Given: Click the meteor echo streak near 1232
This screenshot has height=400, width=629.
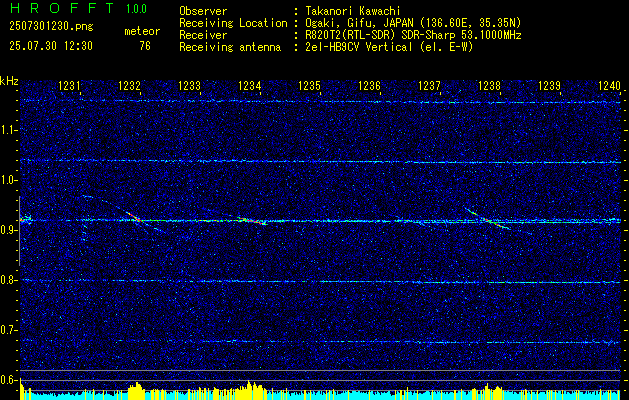Looking at the screenshot, I should point(134,217).
